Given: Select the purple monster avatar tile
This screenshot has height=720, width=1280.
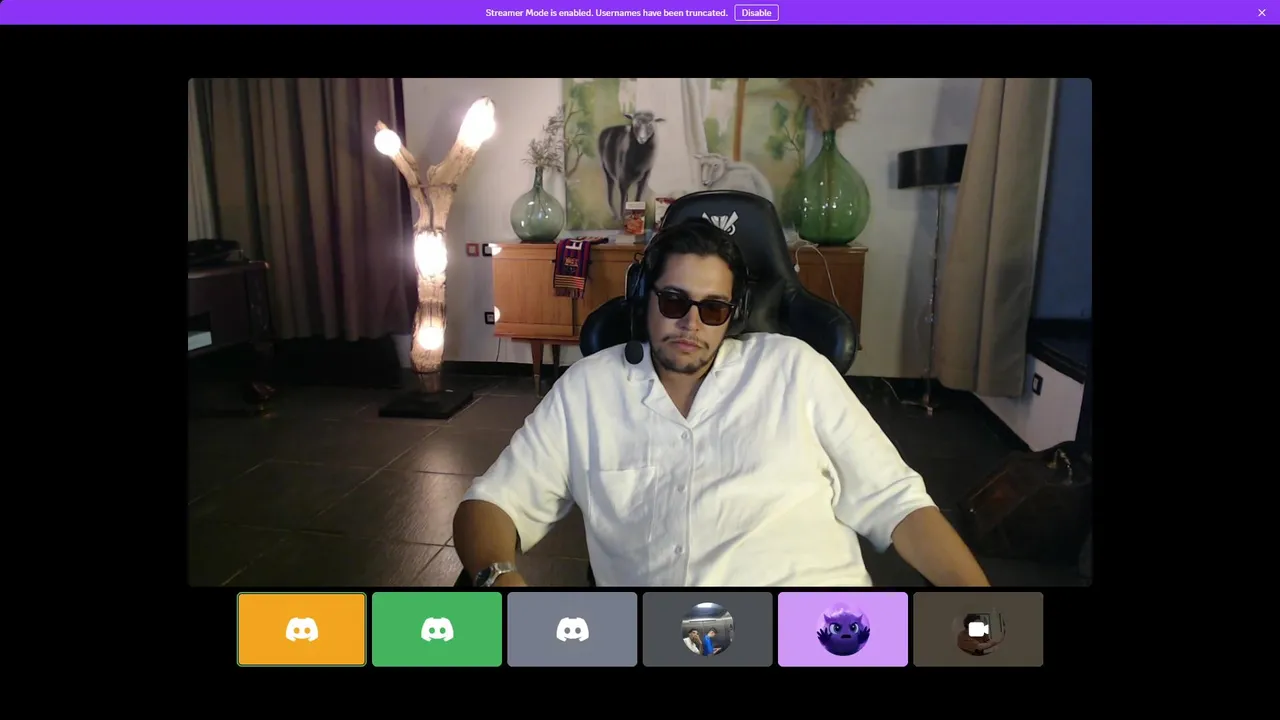Looking at the screenshot, I should click(843, 629).
